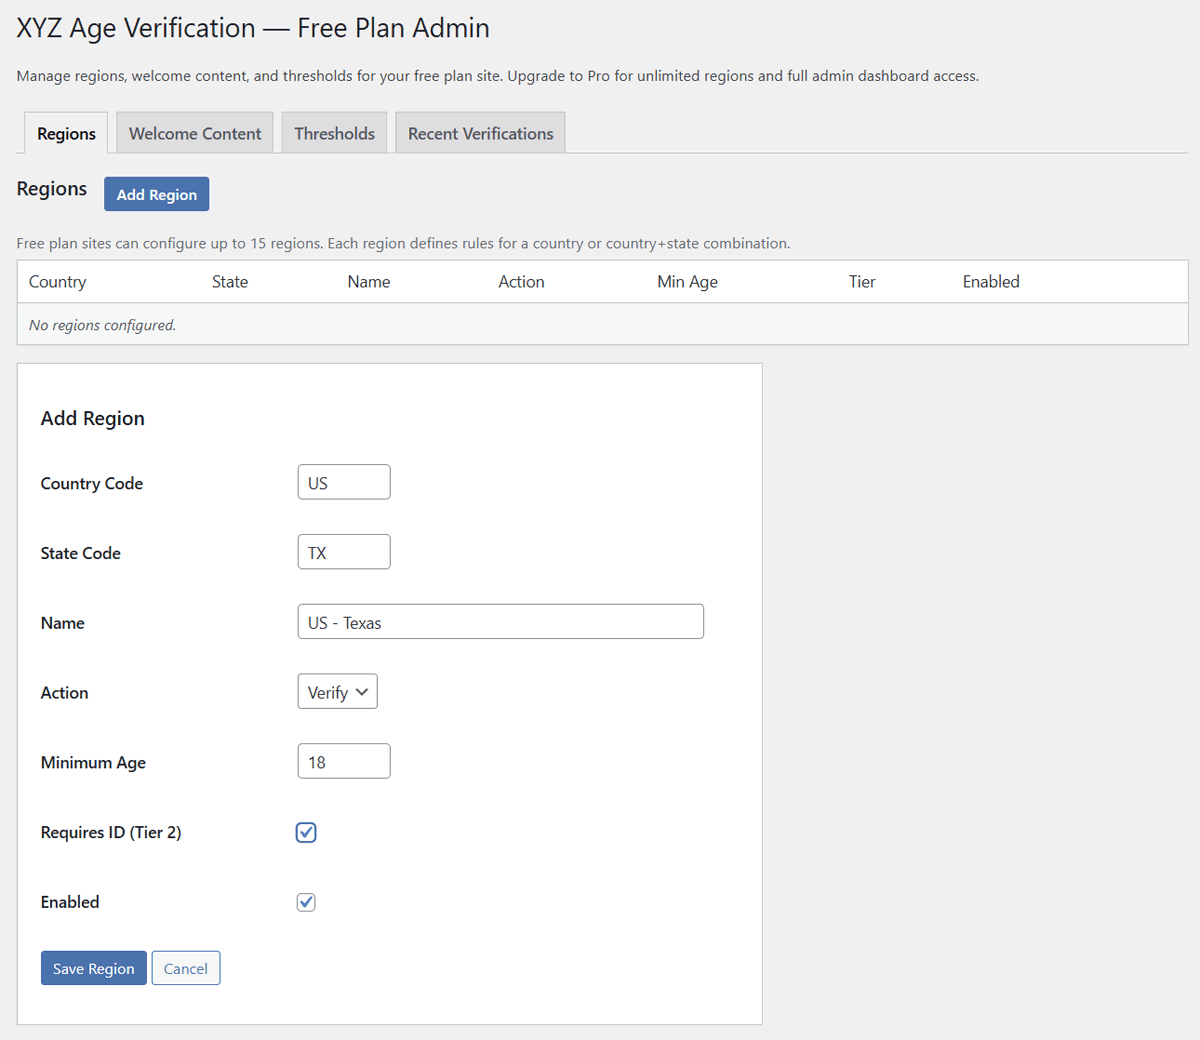Viewport: 1200px width, 1040px height.
Task: Open the Welcome Content tab
Action: click(x=195, y=134)
